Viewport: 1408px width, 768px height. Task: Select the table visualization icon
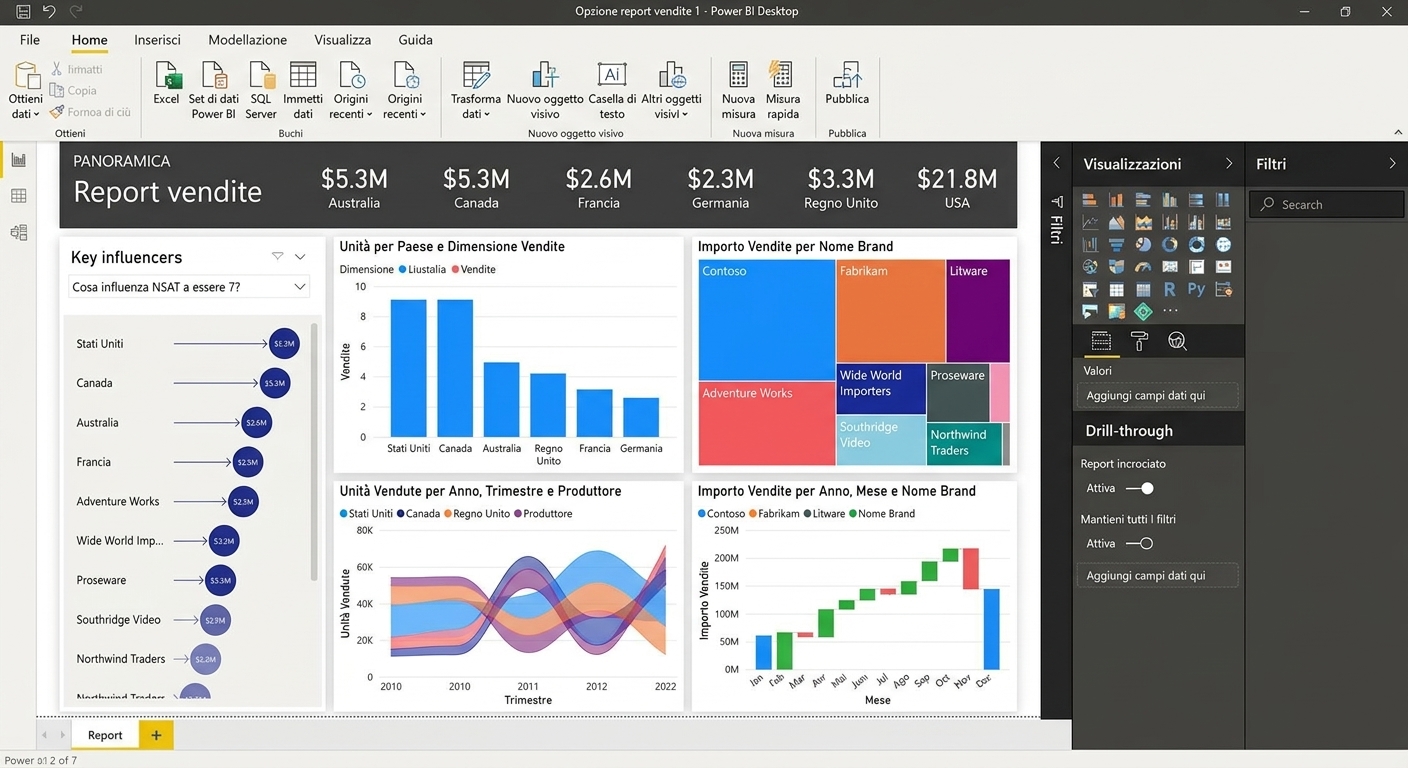1116,289
